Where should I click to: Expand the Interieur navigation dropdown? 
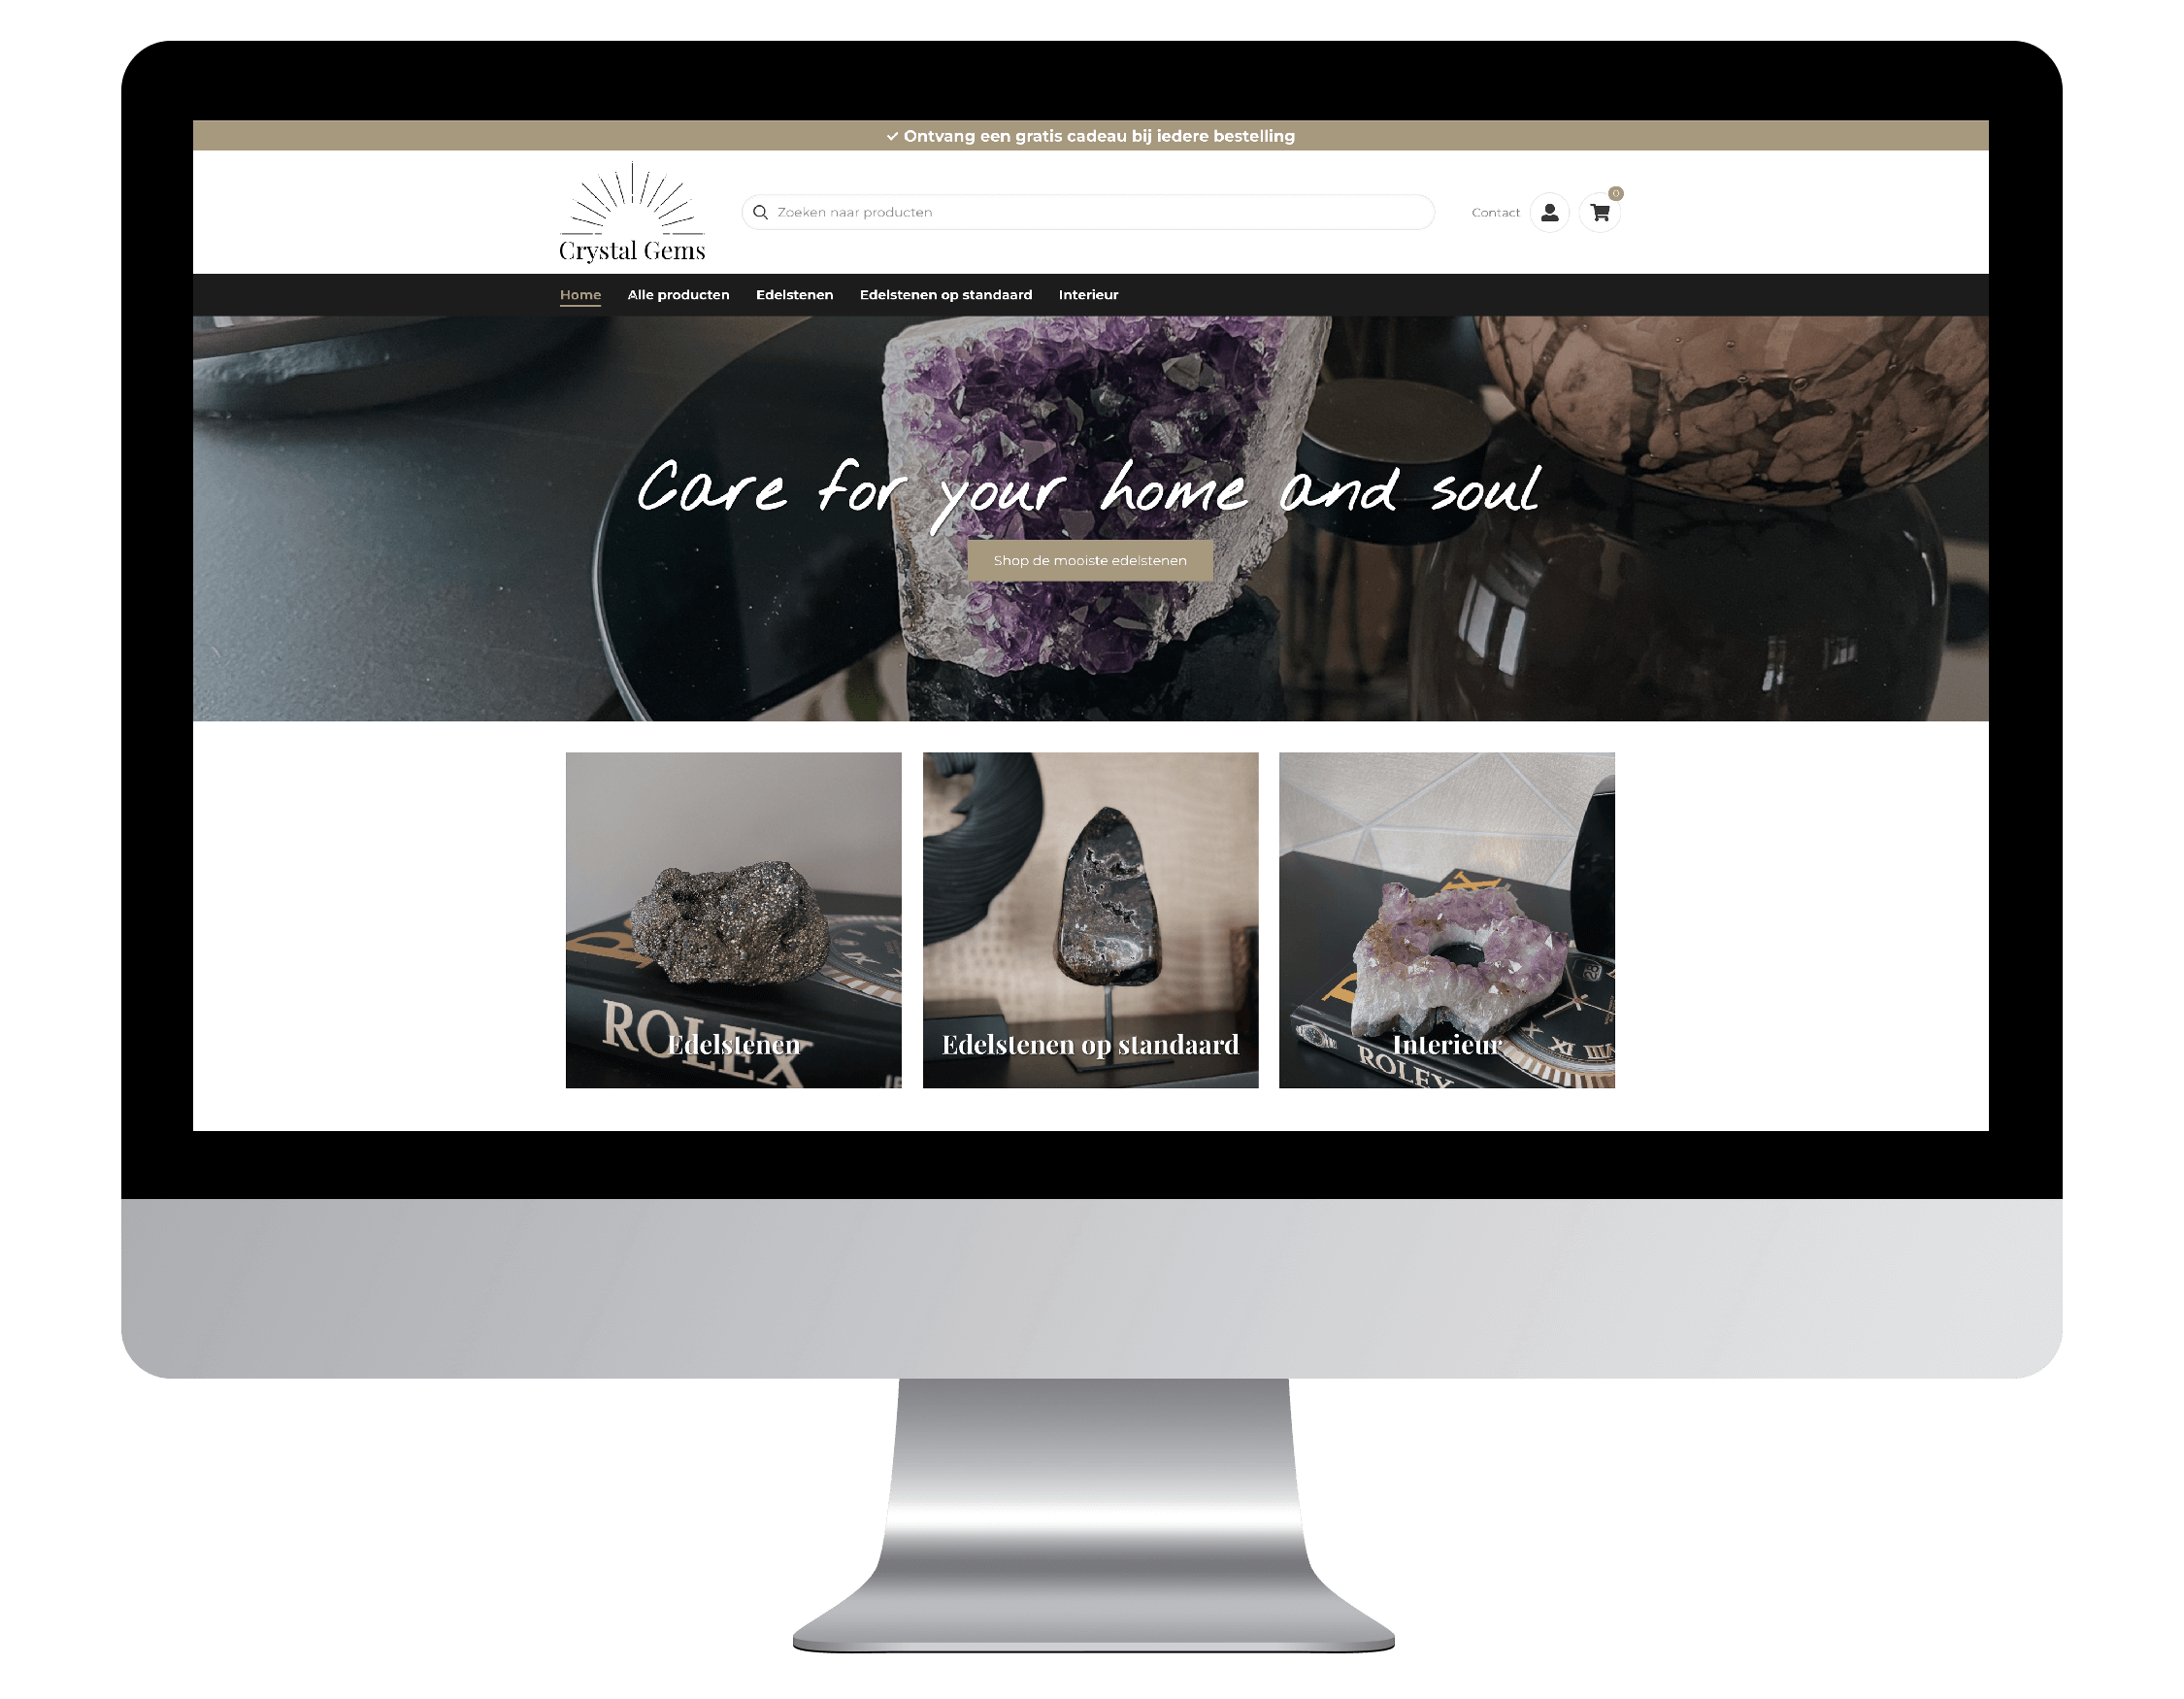(x=1090, y=294)
